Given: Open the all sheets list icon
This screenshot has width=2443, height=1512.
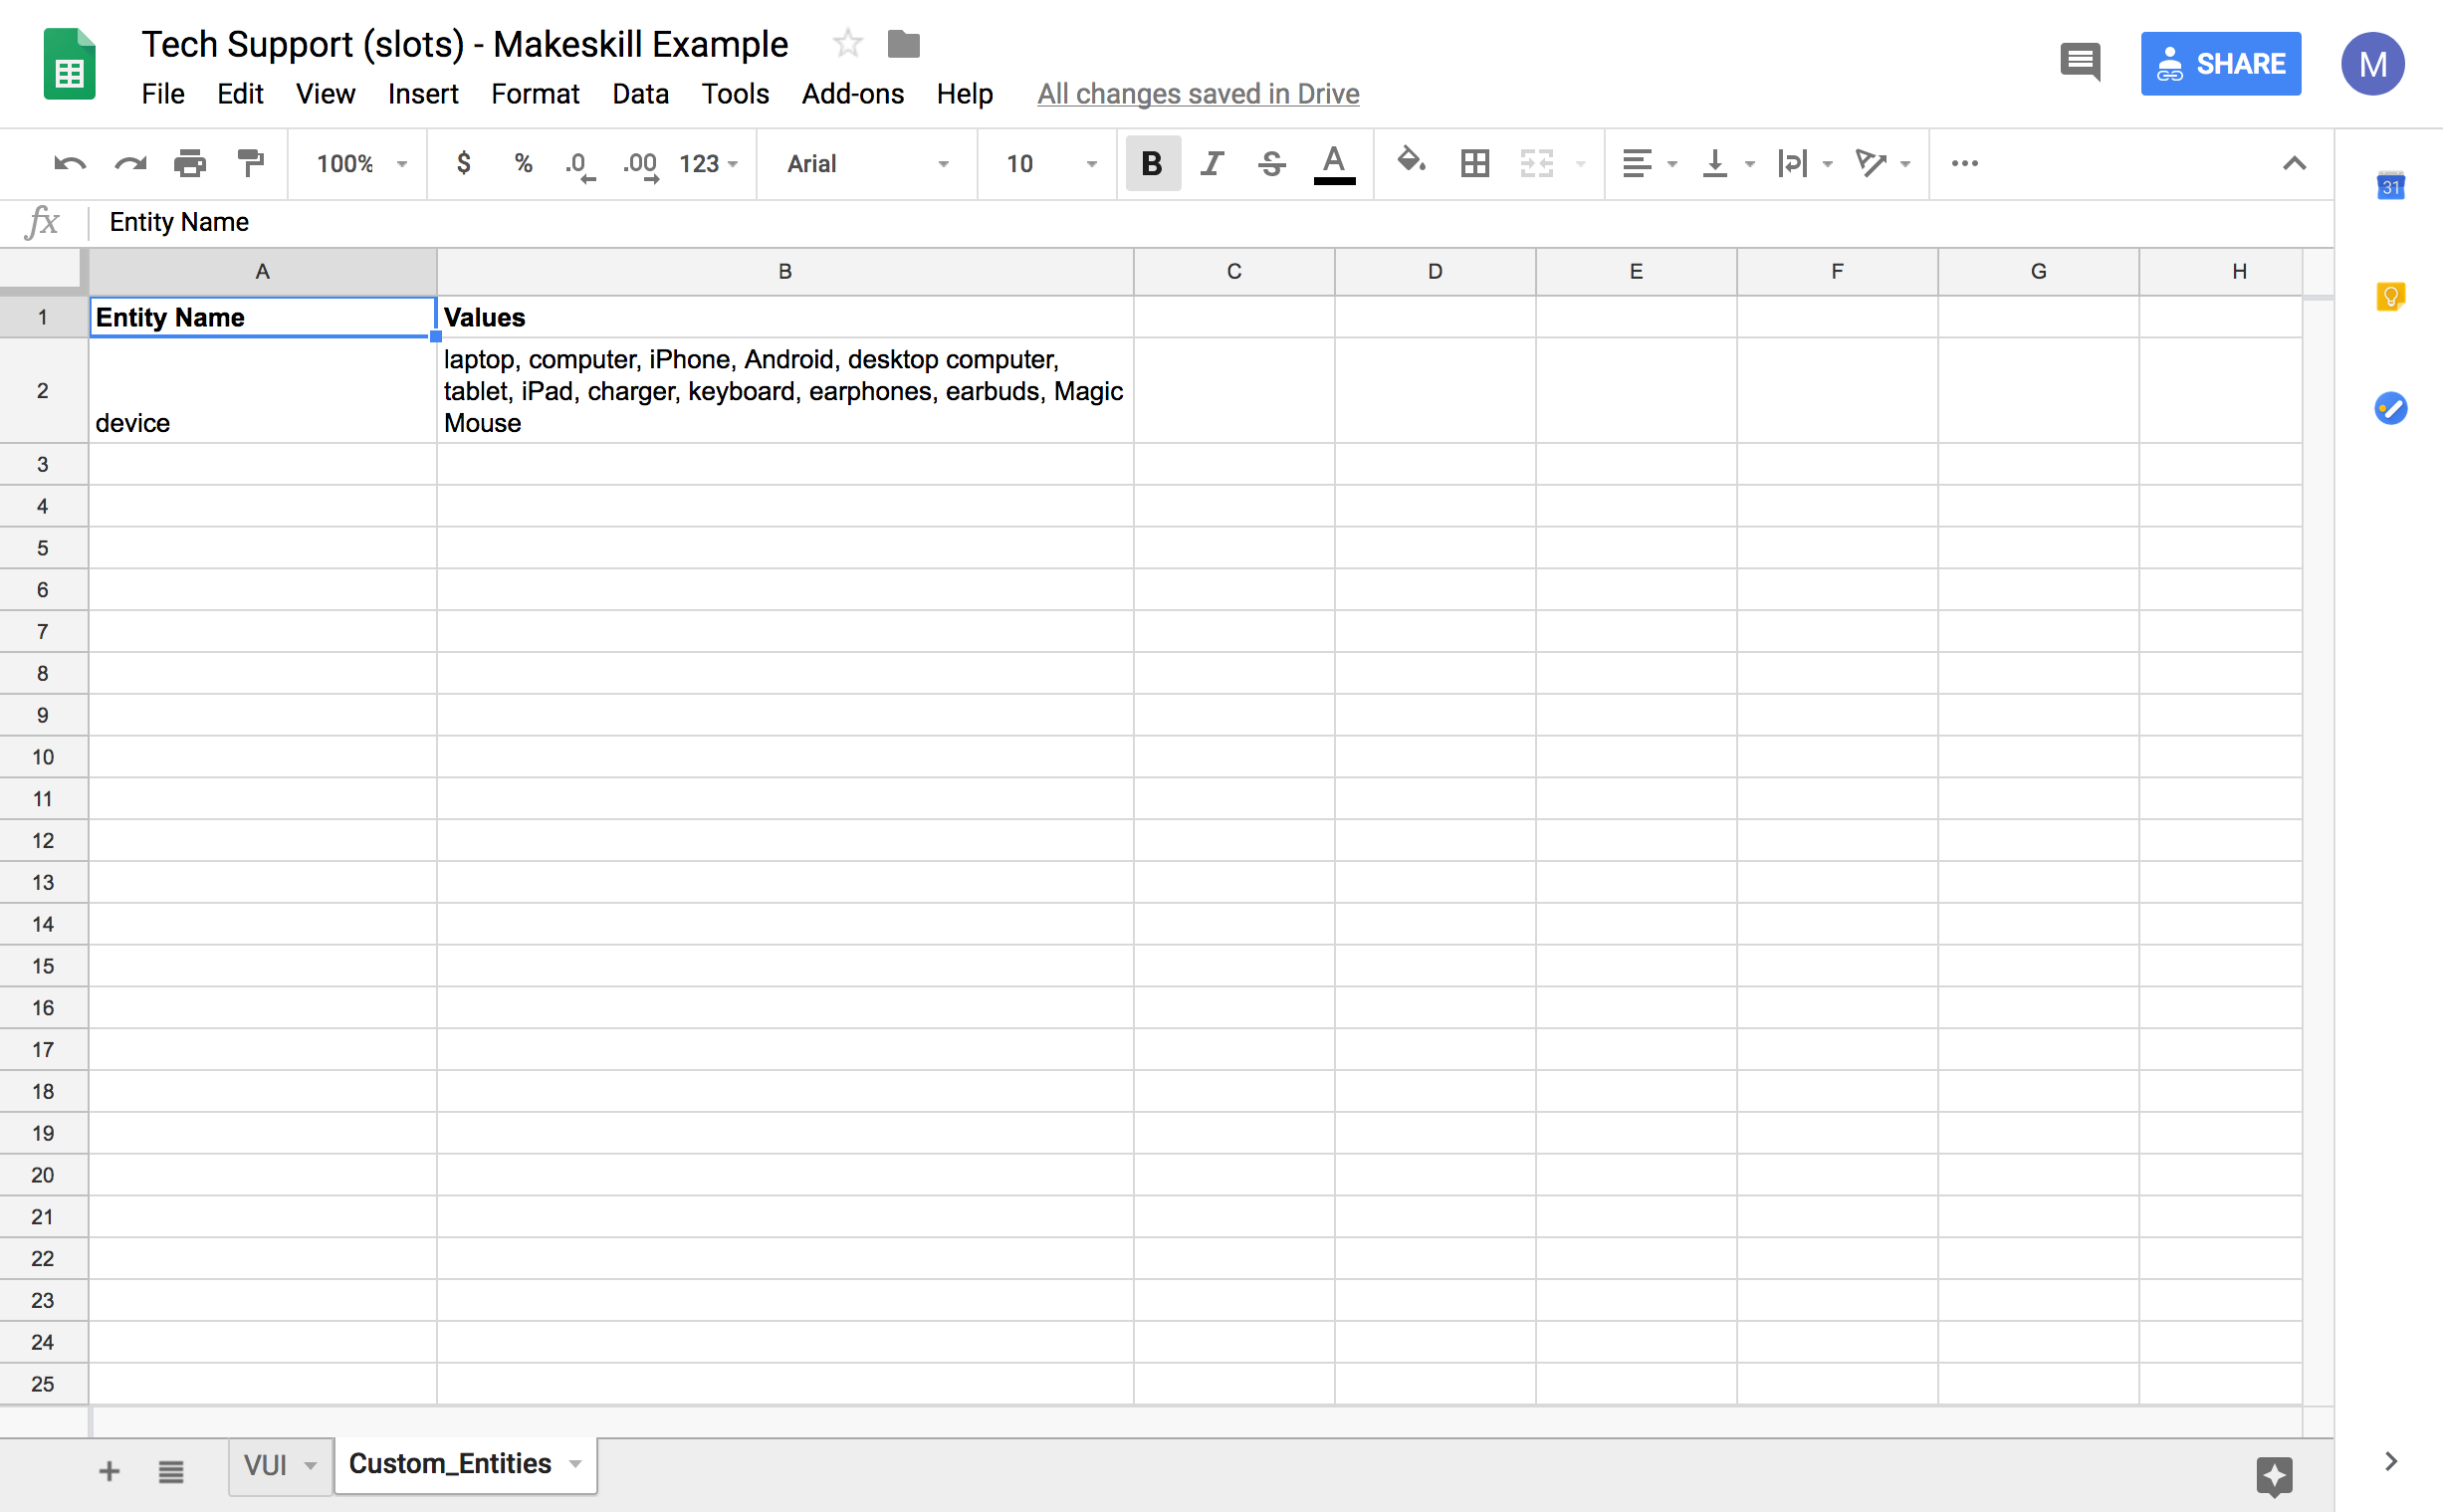Looking at the screenshot, I should tap(171, 1471).
